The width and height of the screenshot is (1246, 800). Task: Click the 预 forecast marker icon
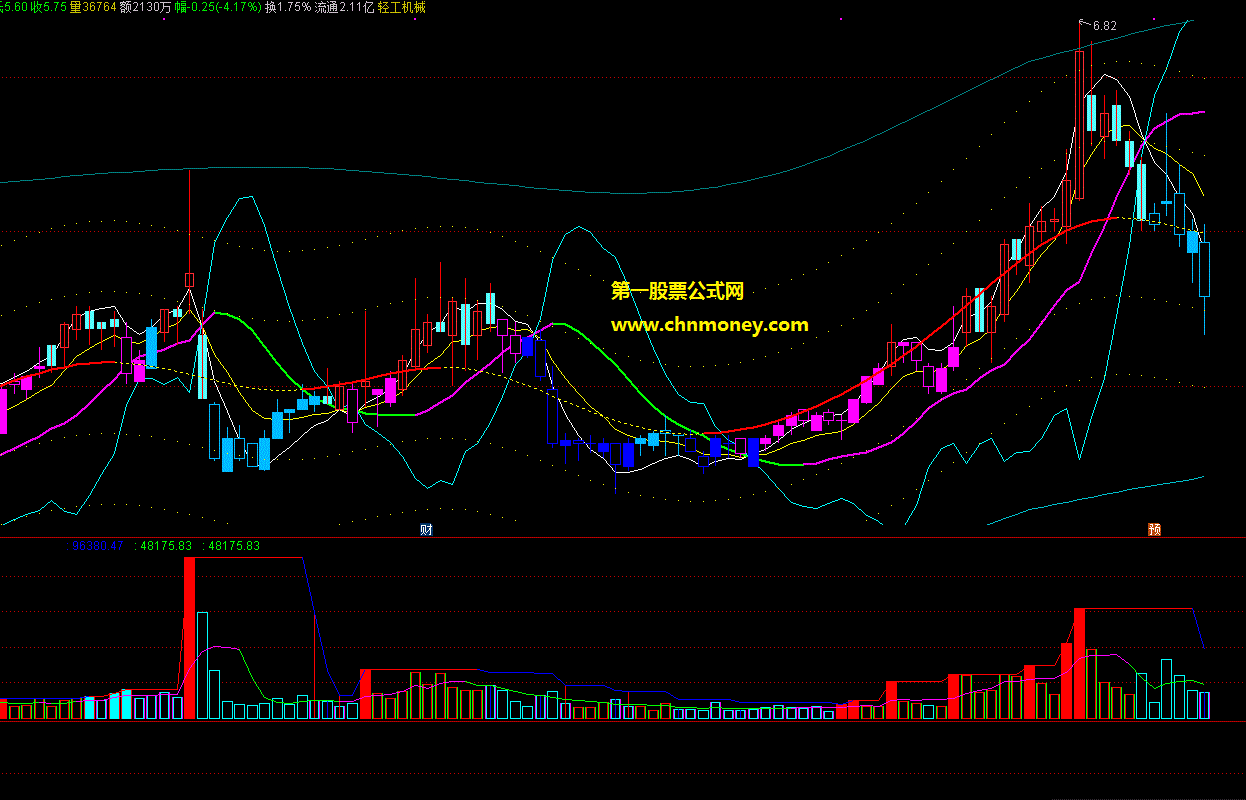(x=1155, y=529)
